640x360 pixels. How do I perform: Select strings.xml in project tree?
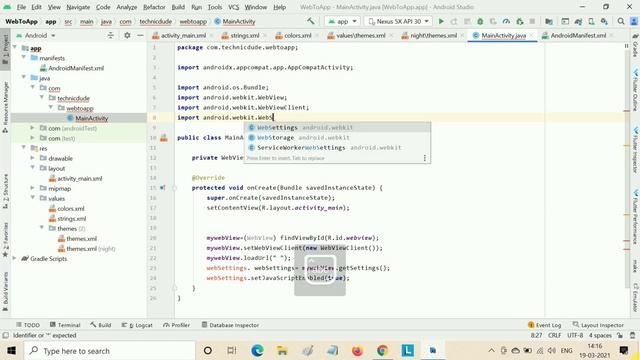tap(71, 218)
